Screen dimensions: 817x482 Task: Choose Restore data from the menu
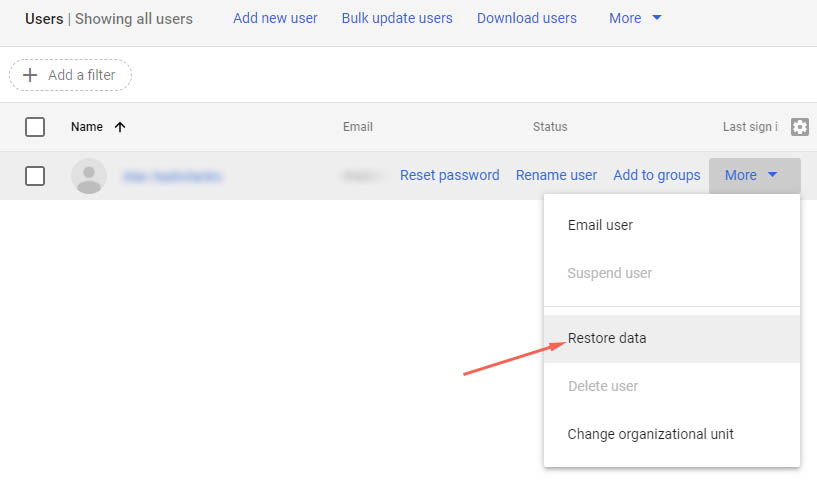click(x=672, y=338)
